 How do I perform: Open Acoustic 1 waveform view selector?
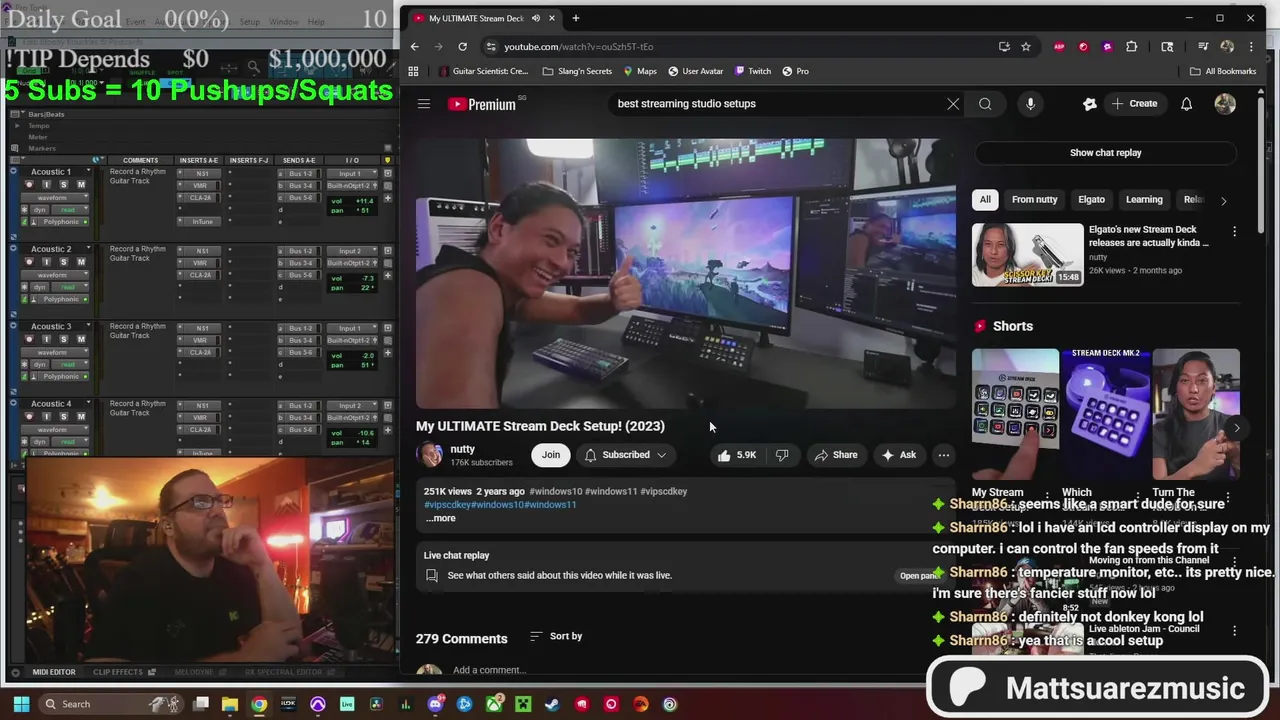56,198
